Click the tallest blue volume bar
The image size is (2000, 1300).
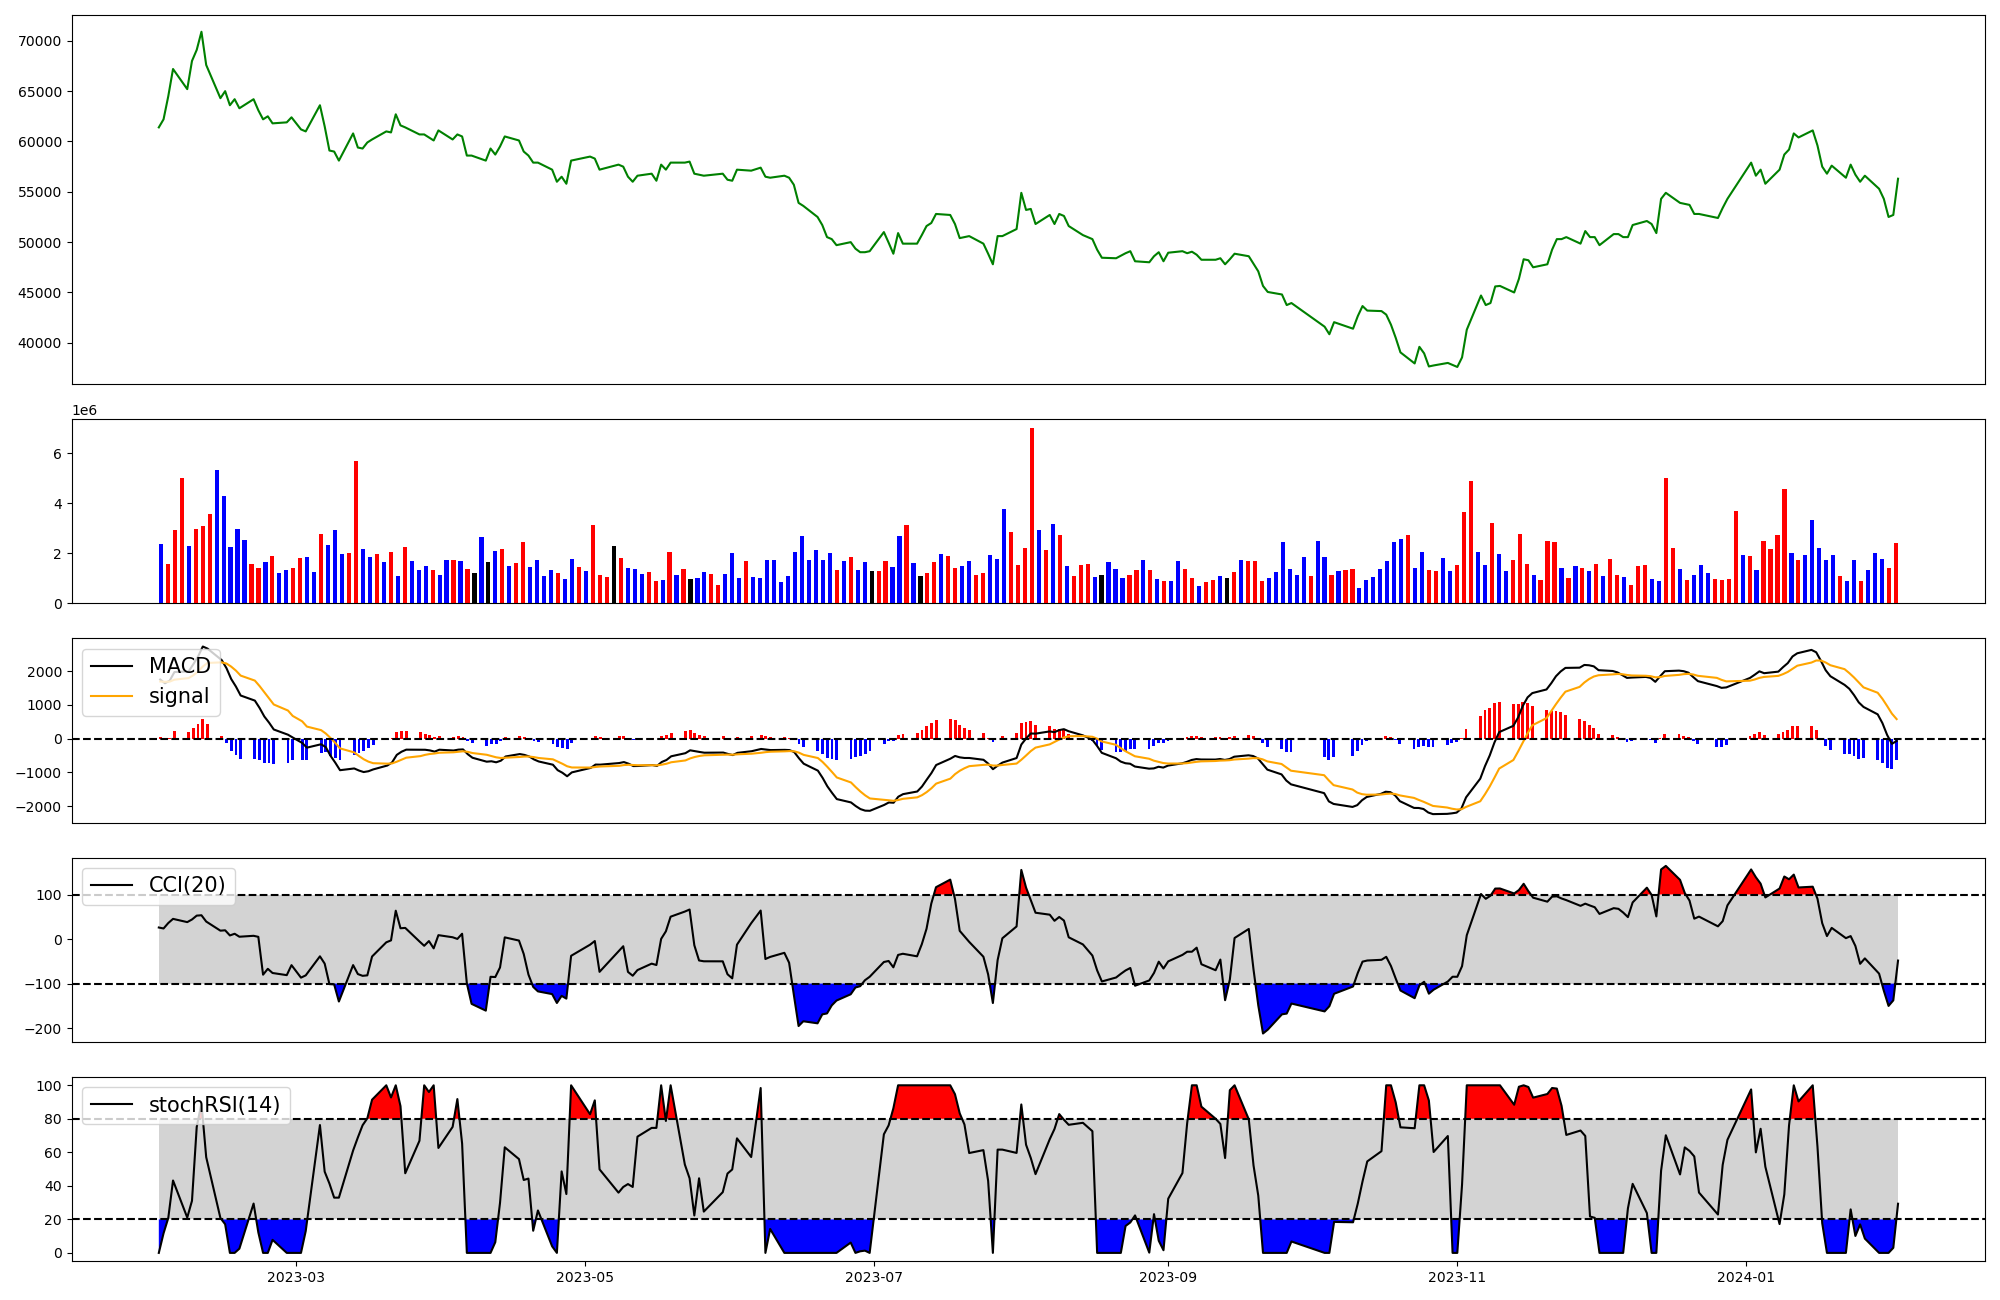tap(217, 536)
